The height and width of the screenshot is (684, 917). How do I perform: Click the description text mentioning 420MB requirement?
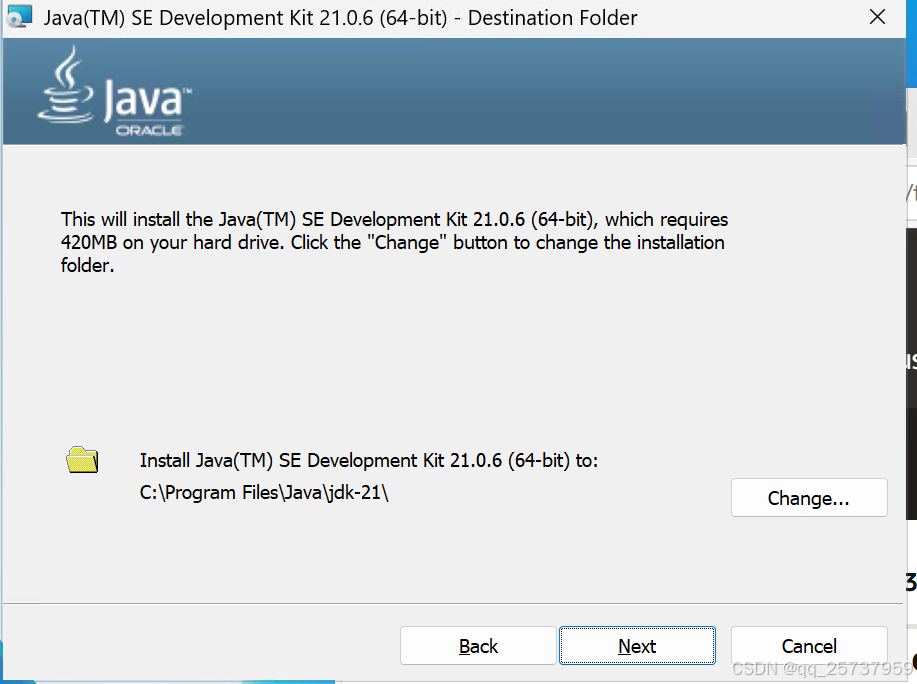pos(394,242)
